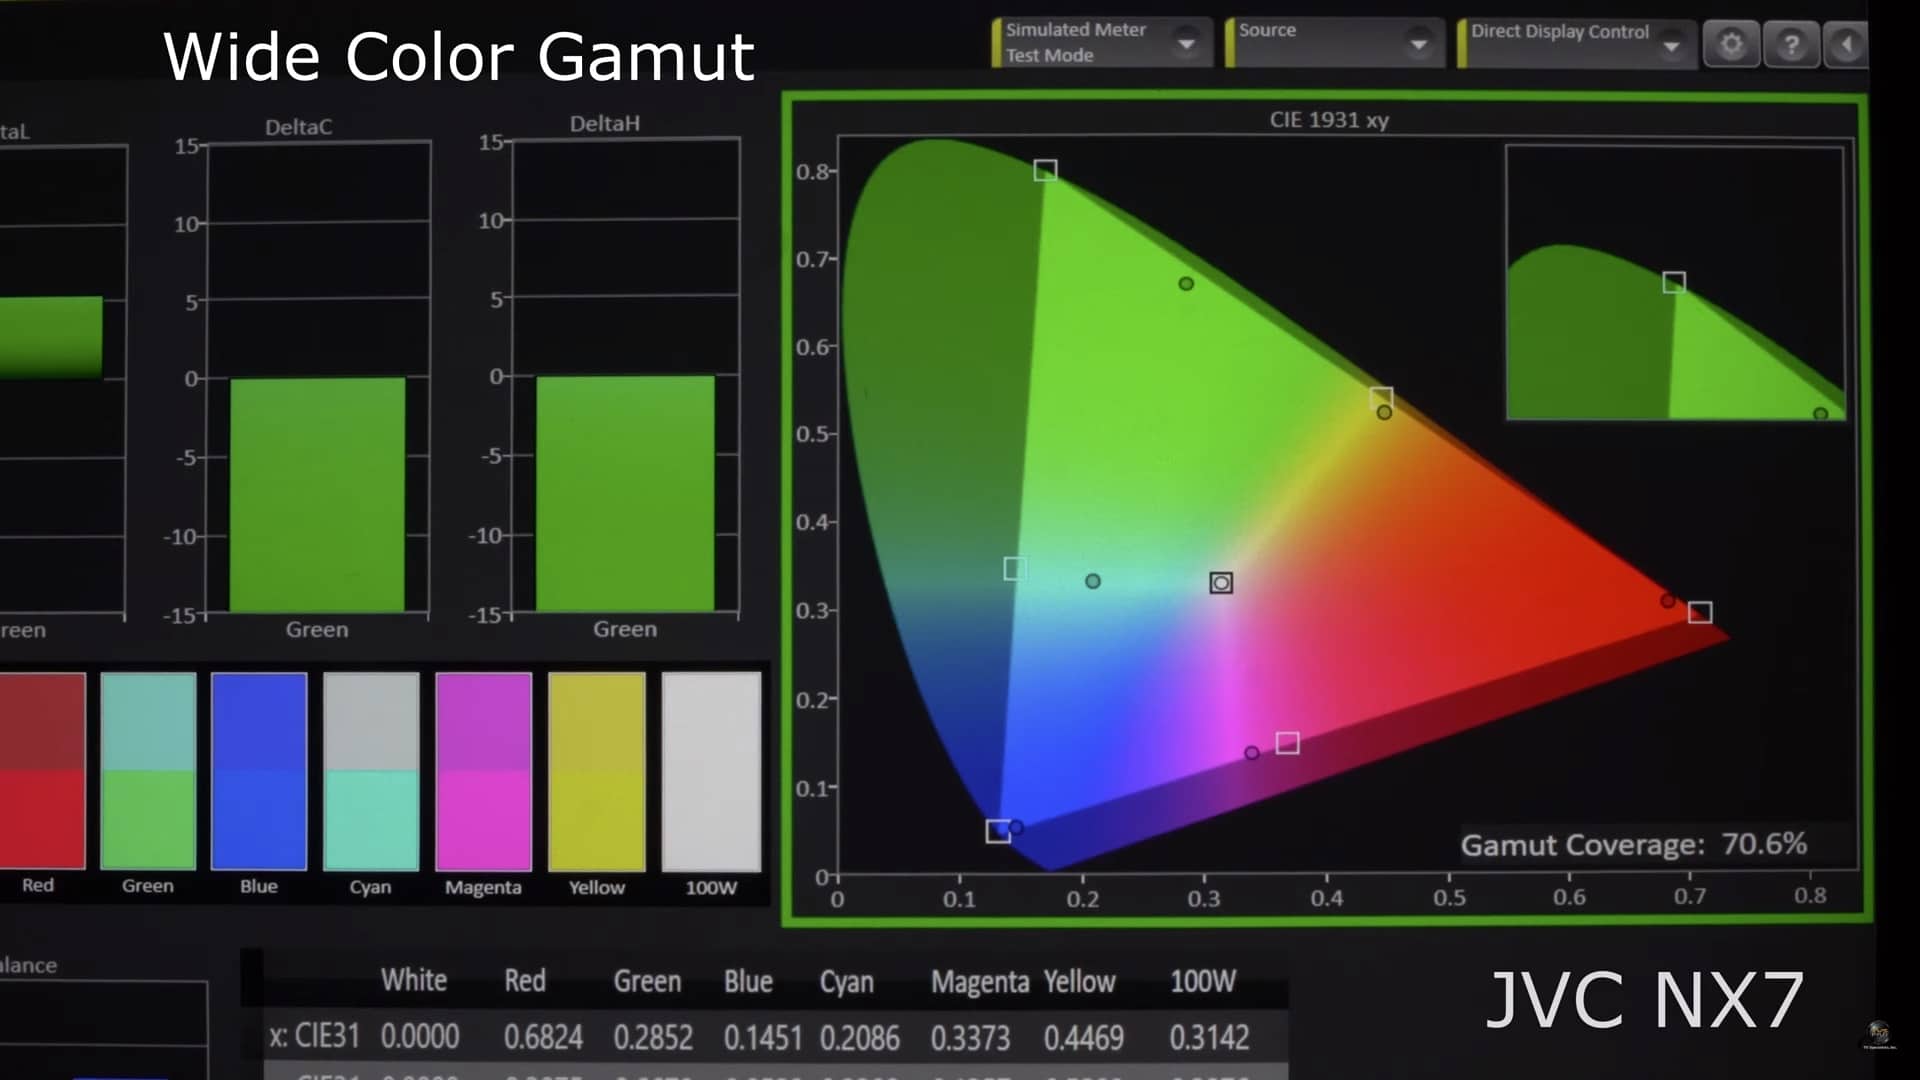The image size is (1920, 1080).
Task: Click the Red column header in table
Action: tap(525, 980)
